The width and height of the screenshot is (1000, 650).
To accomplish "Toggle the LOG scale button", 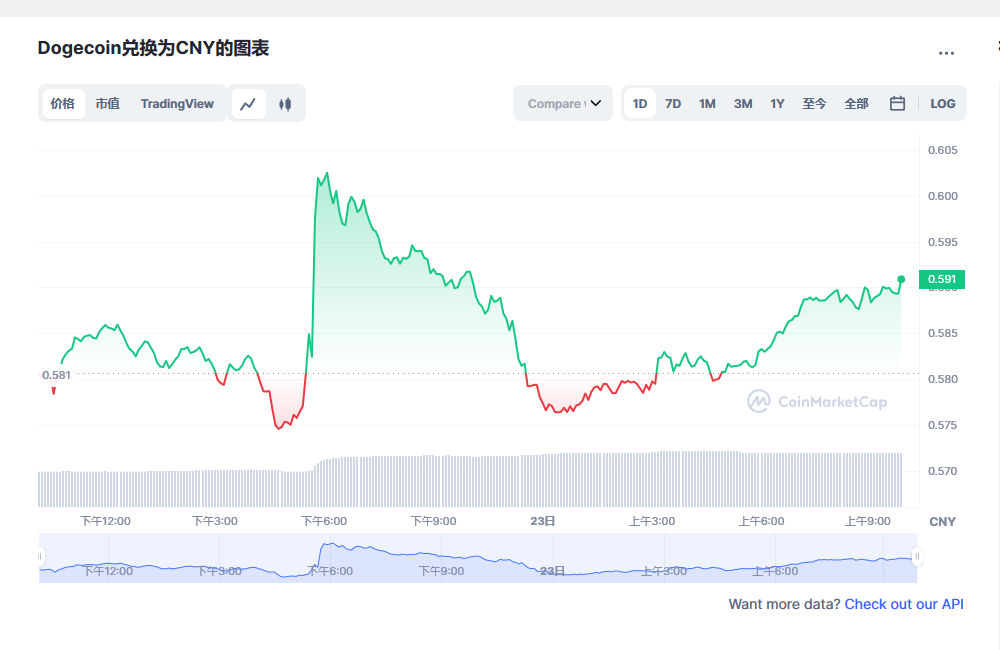I will coord(943,103).
